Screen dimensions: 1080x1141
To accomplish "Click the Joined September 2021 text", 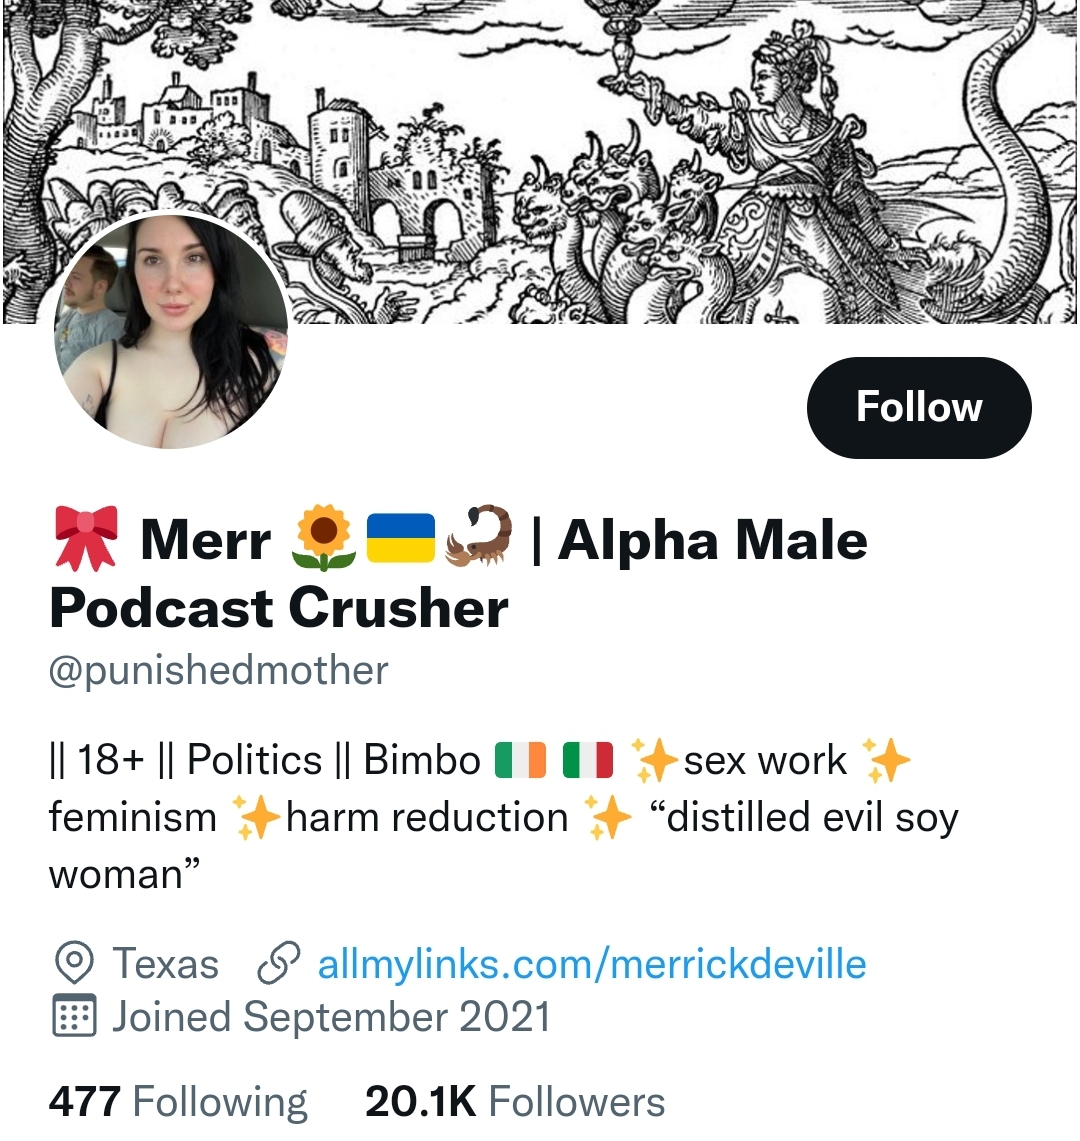I will tap(331, 1016).
